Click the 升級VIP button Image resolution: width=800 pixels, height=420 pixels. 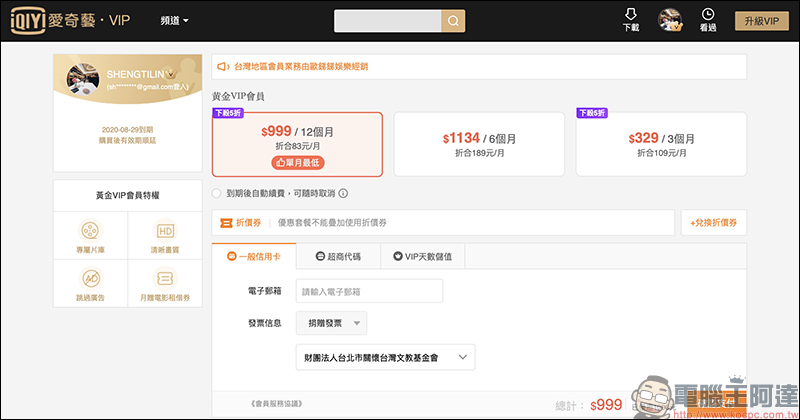coord(761,21)
